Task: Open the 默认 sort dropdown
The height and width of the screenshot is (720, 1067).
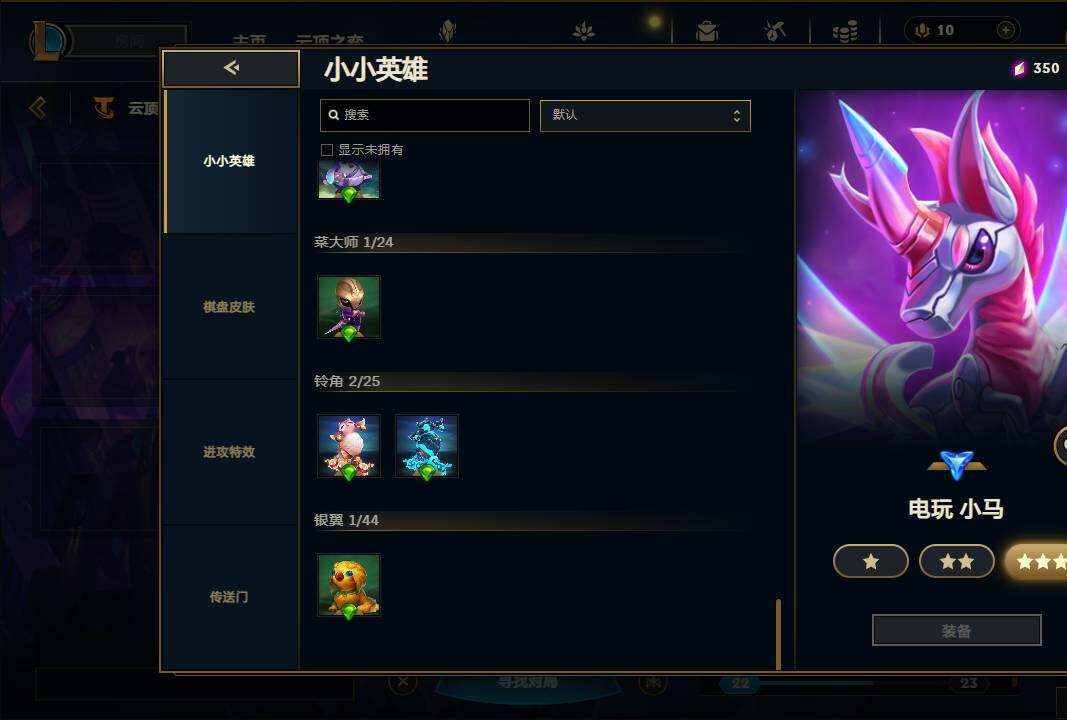Action: 645,116
